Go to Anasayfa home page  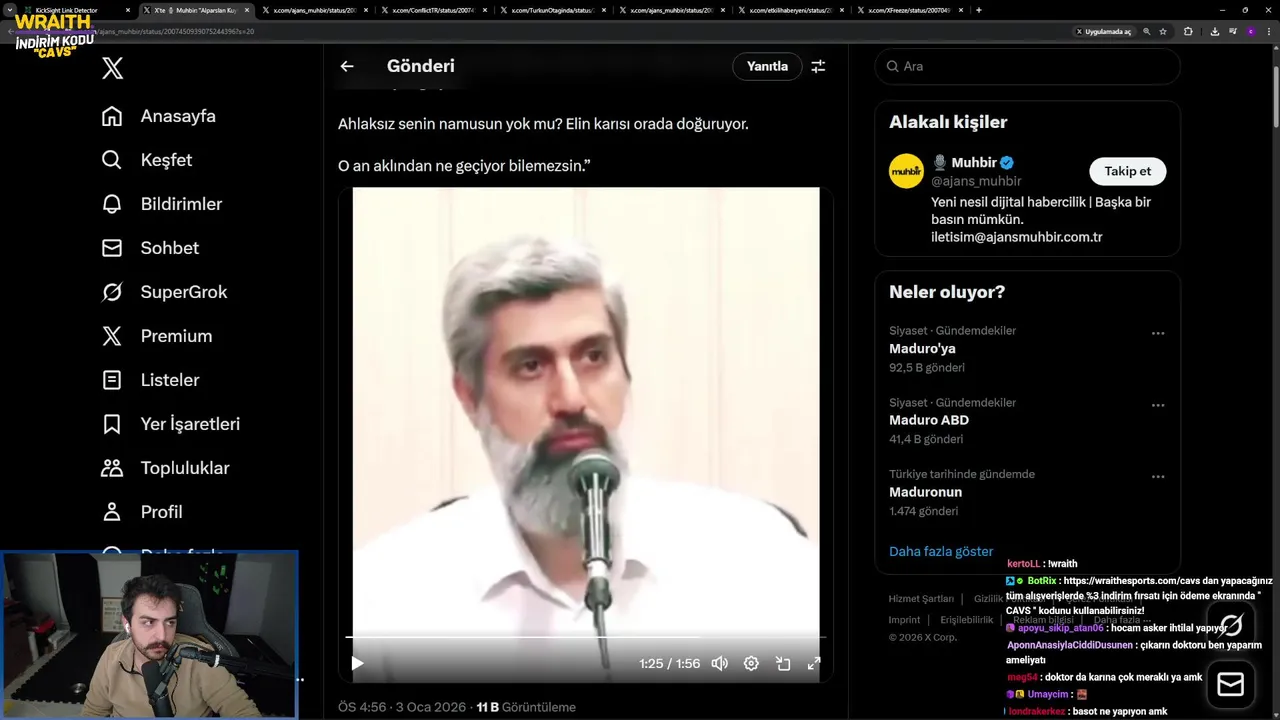[x=159, y=116]
